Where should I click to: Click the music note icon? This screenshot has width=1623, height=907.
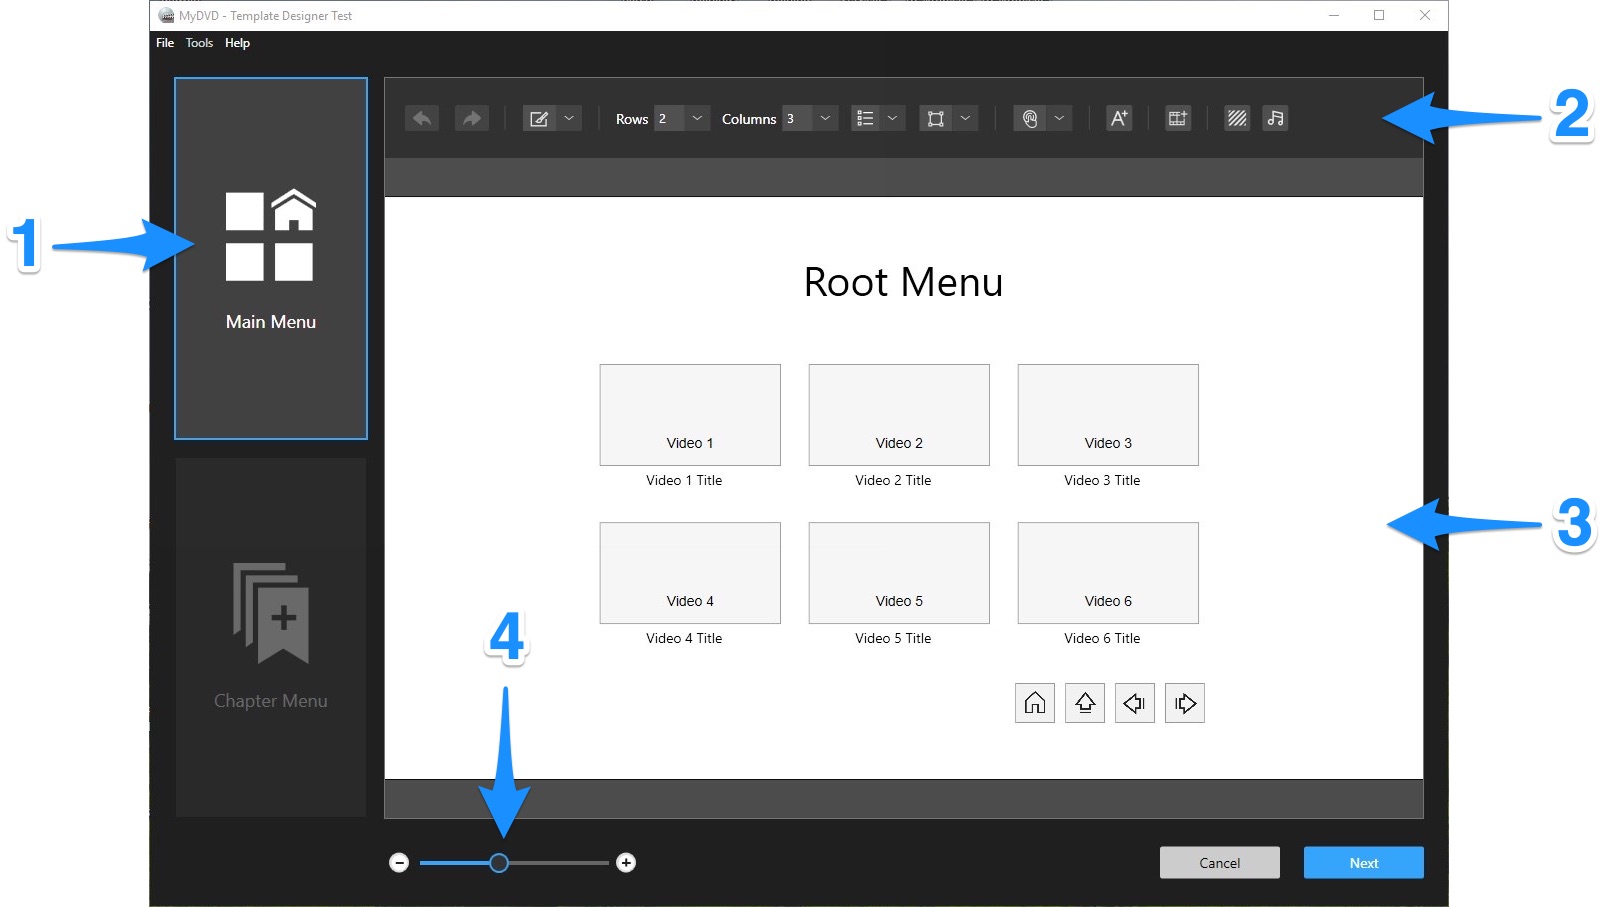click(1275, 118)
